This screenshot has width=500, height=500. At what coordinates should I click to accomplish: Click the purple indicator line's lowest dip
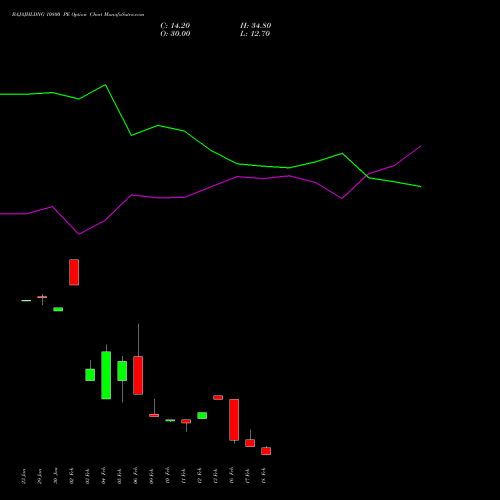tap(79, 234)
